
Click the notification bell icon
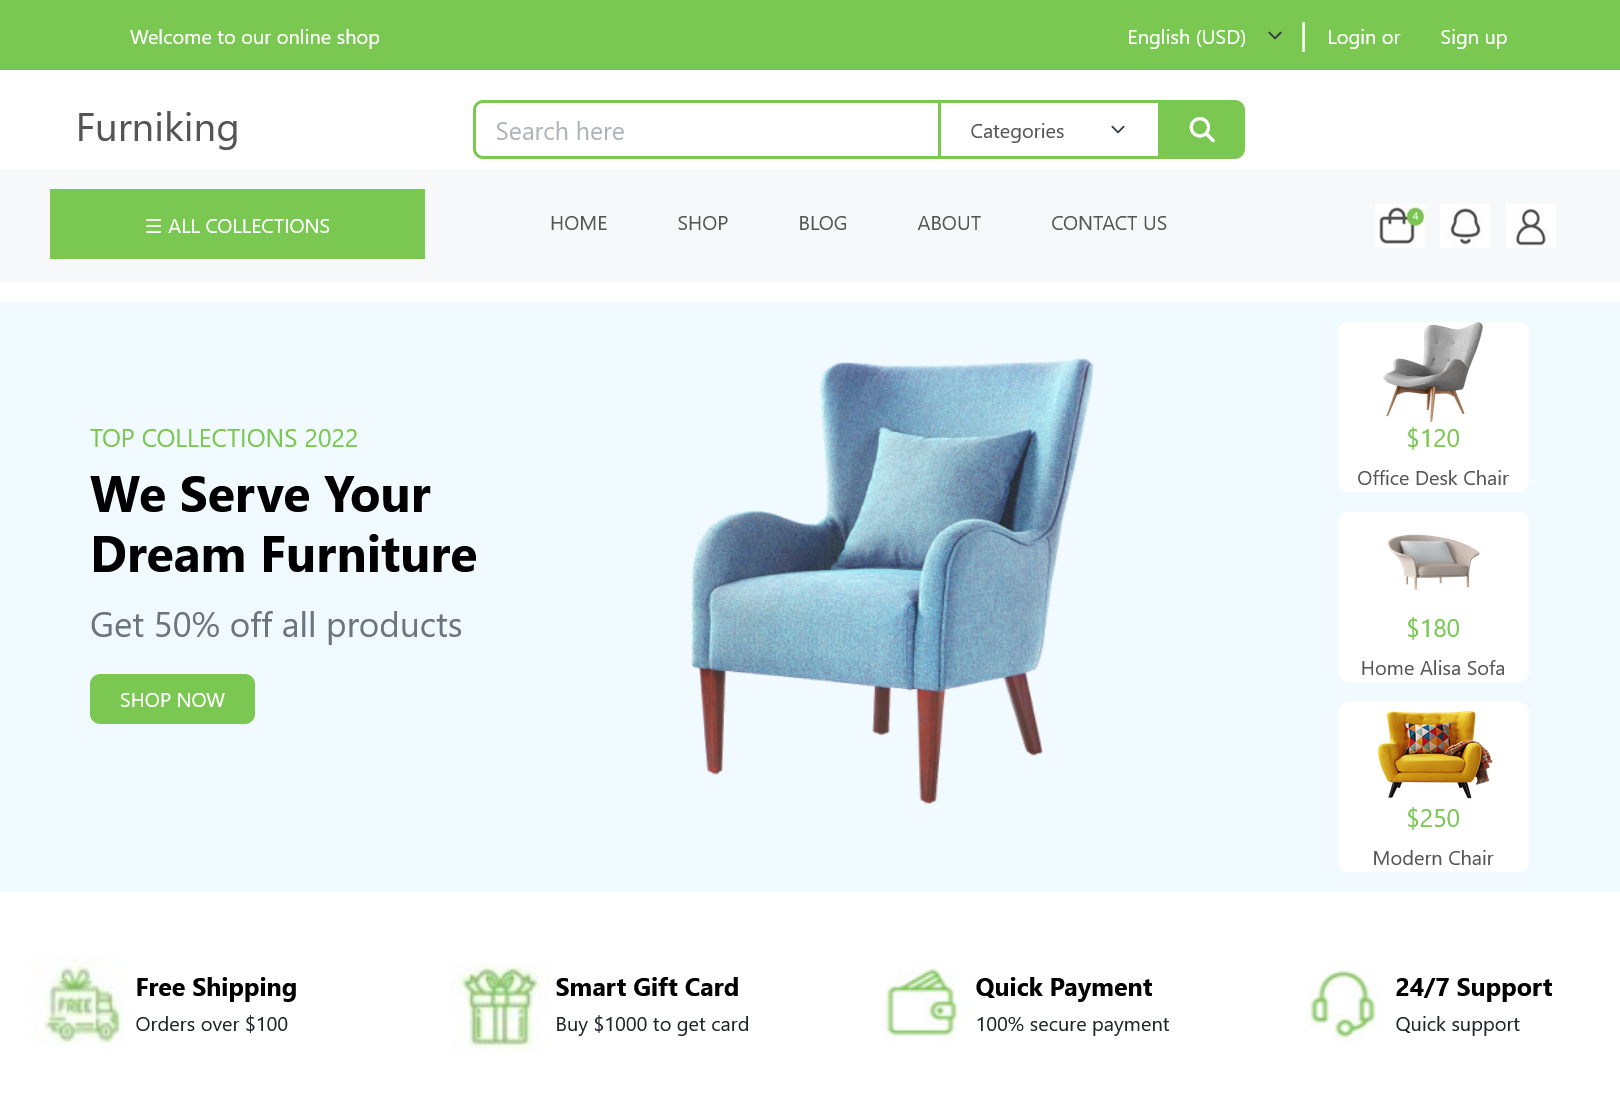[1465, 226]
